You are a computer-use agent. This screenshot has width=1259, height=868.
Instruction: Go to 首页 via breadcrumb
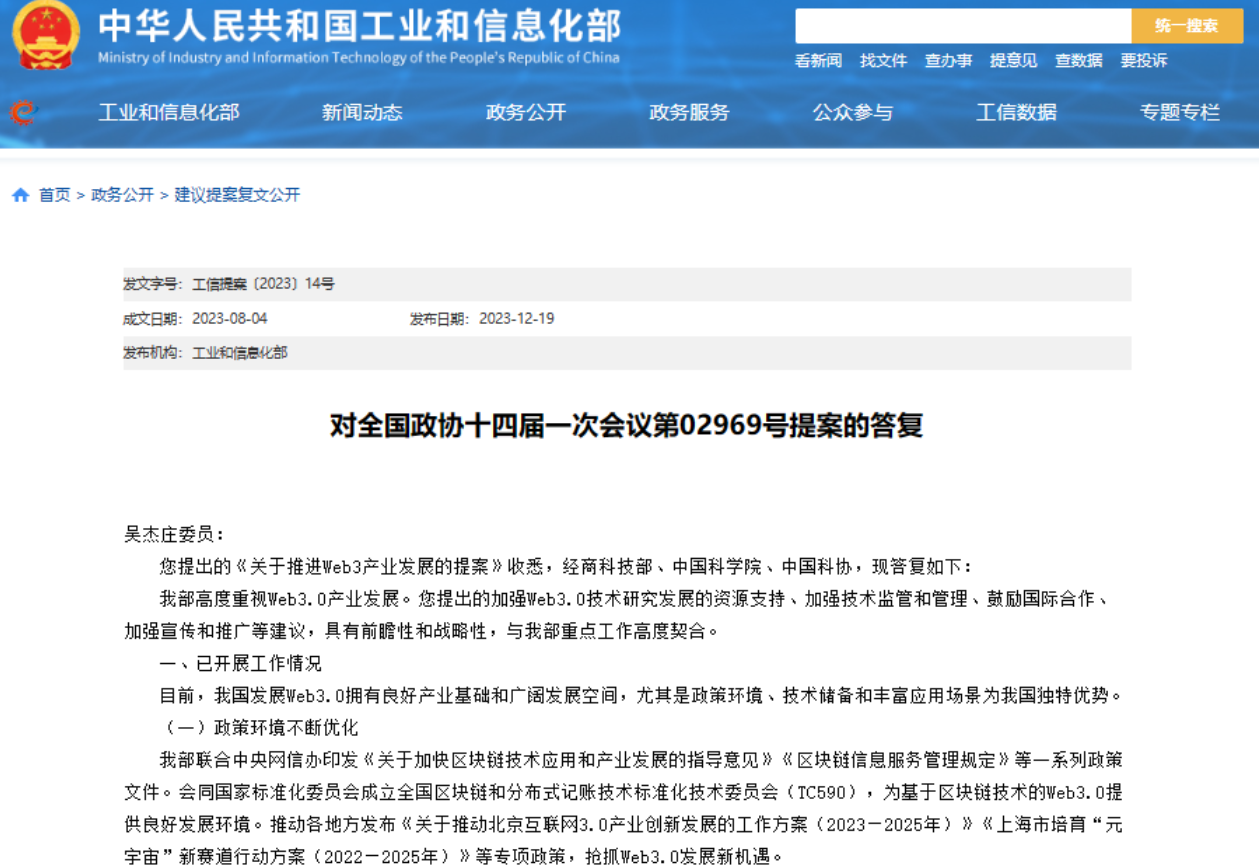coord(54,195)
